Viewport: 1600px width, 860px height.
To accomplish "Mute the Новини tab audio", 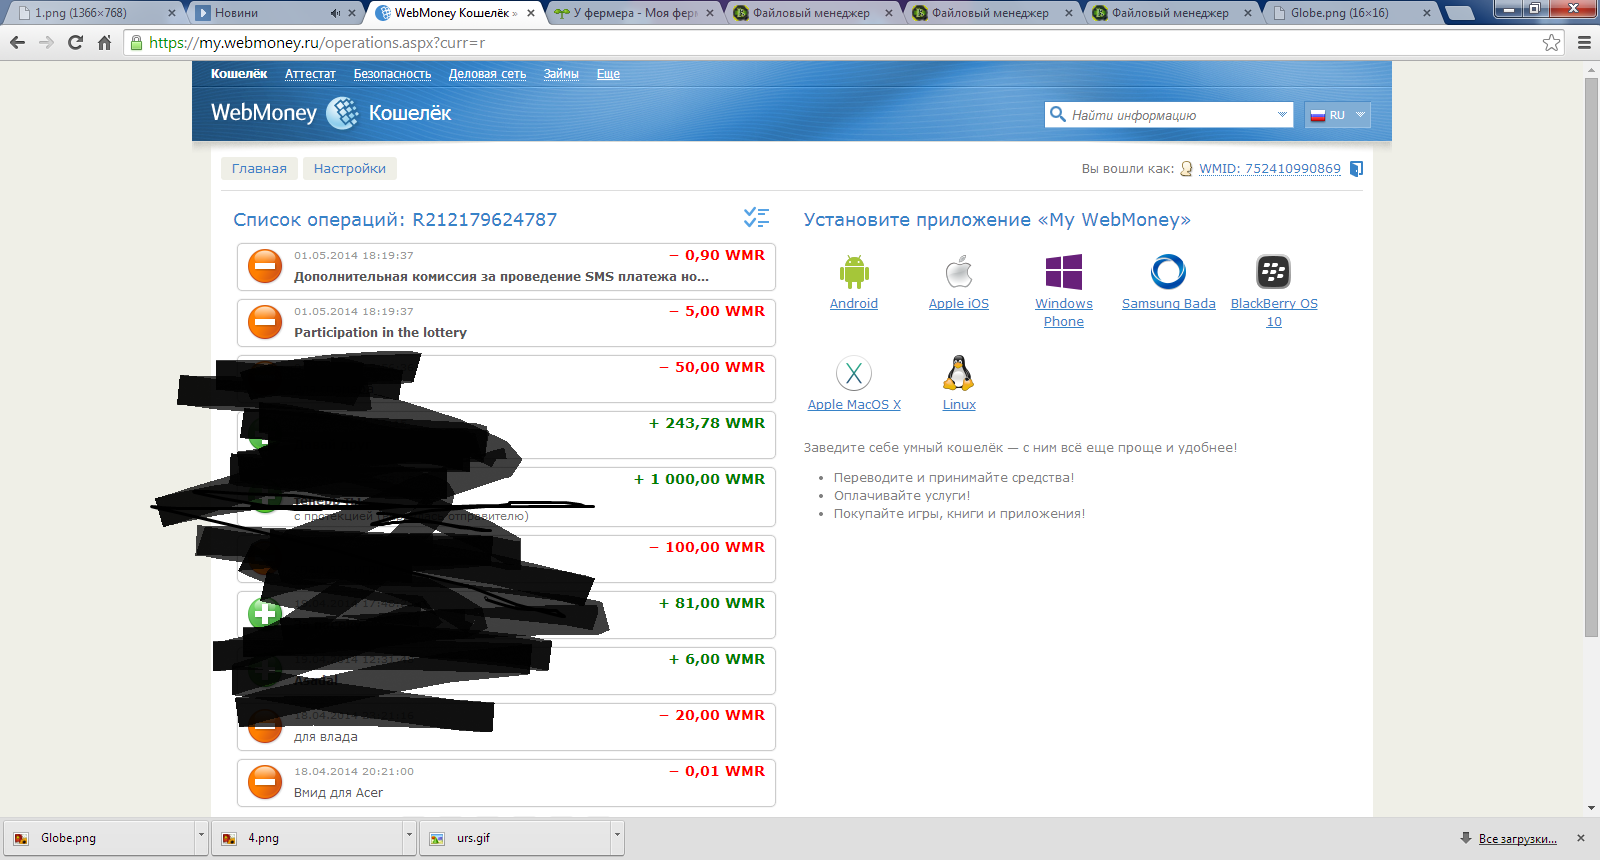I will click(335, 13).
